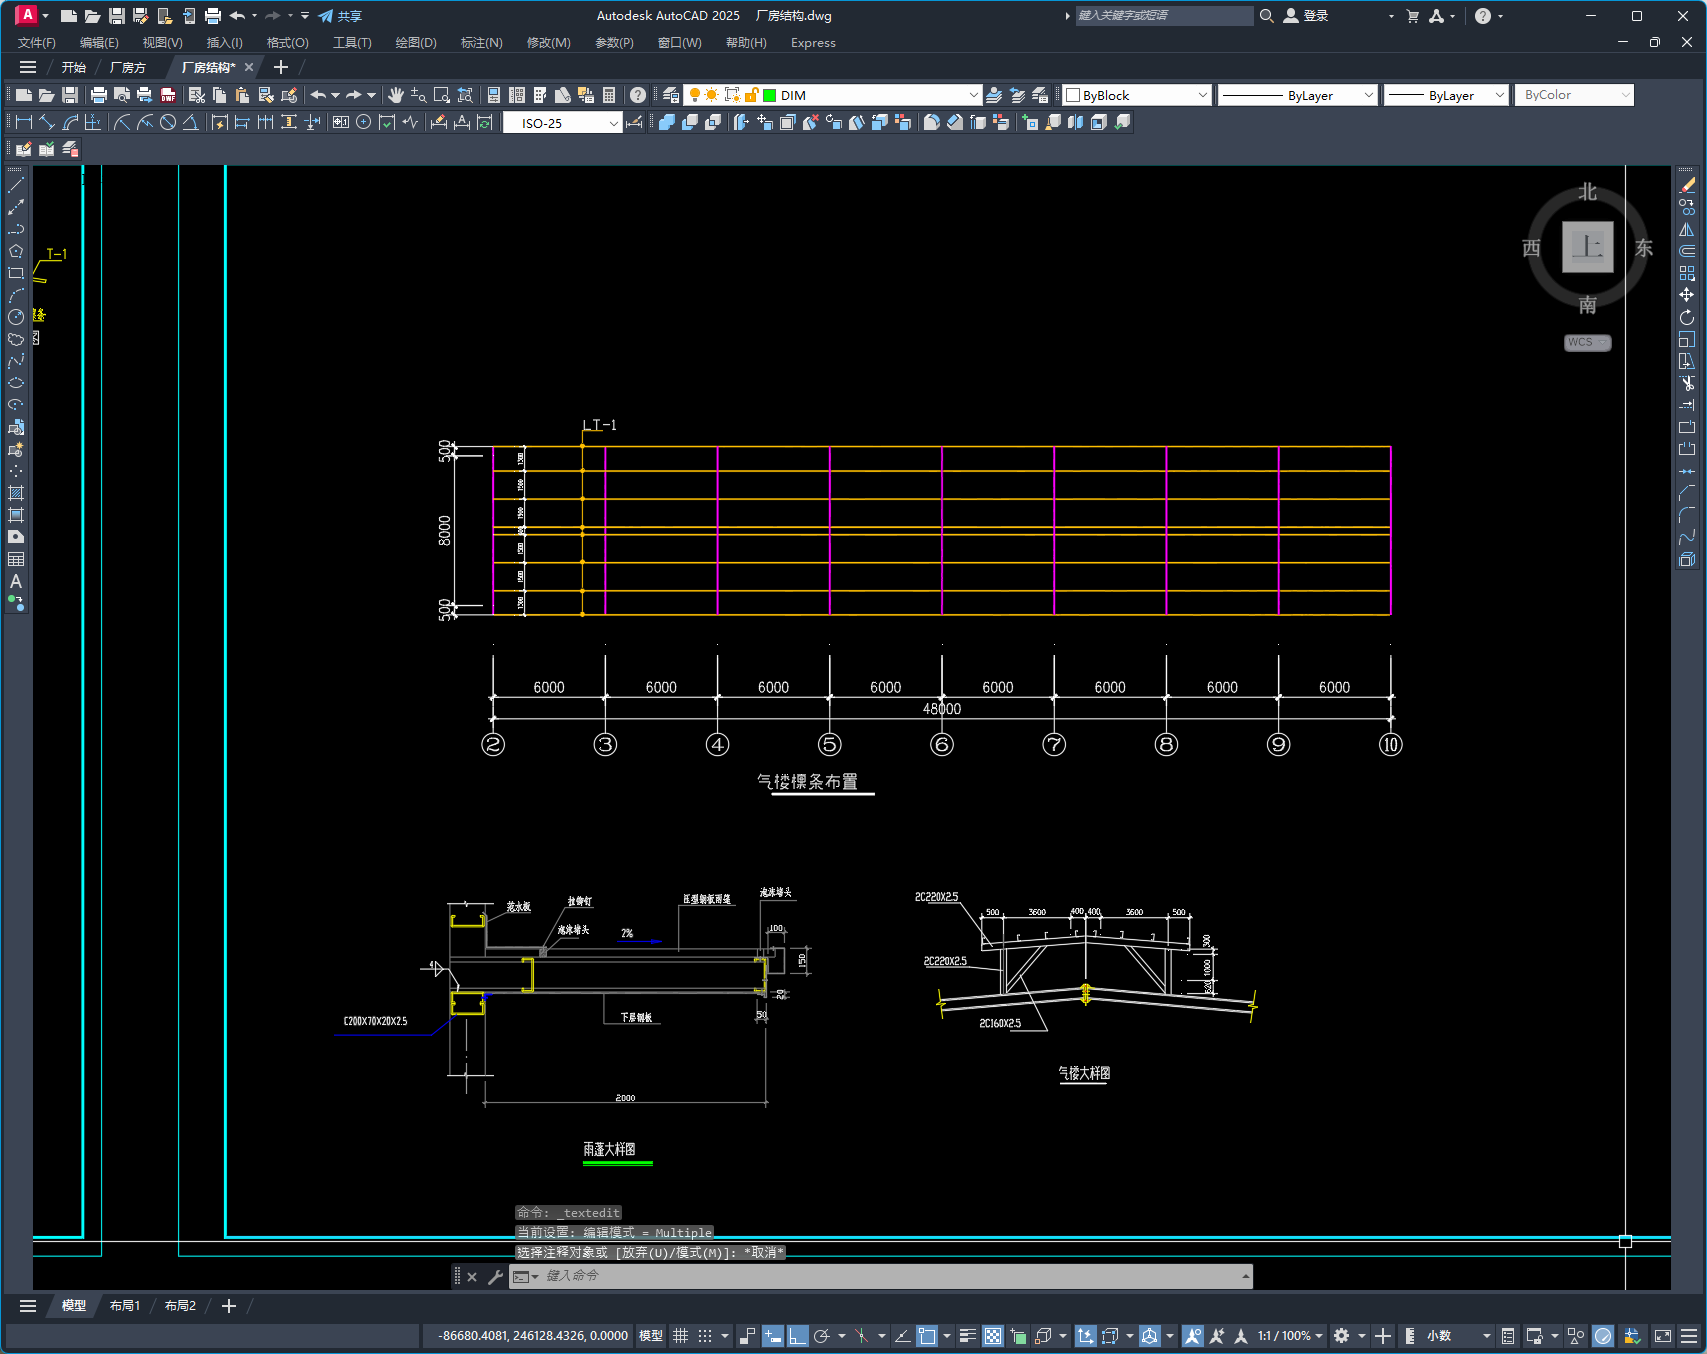Select the Angular dimension tool
Screen dimensions: 1707x1354
[x=190, y=122]
